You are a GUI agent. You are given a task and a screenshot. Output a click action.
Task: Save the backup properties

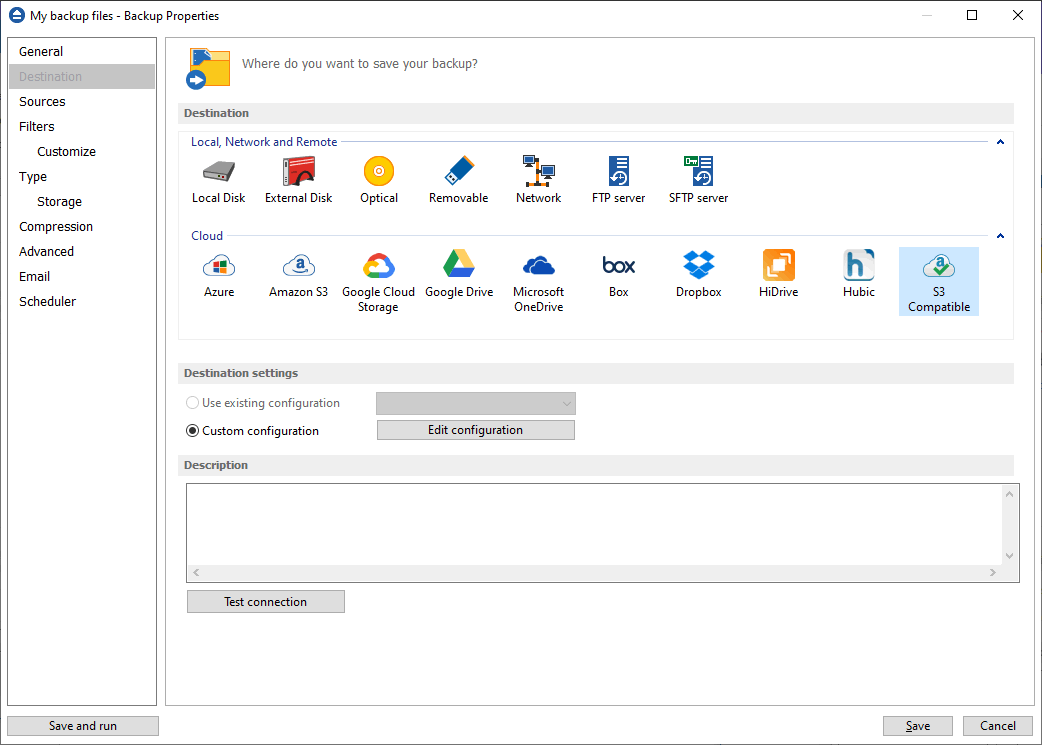(x=918, y=726)
